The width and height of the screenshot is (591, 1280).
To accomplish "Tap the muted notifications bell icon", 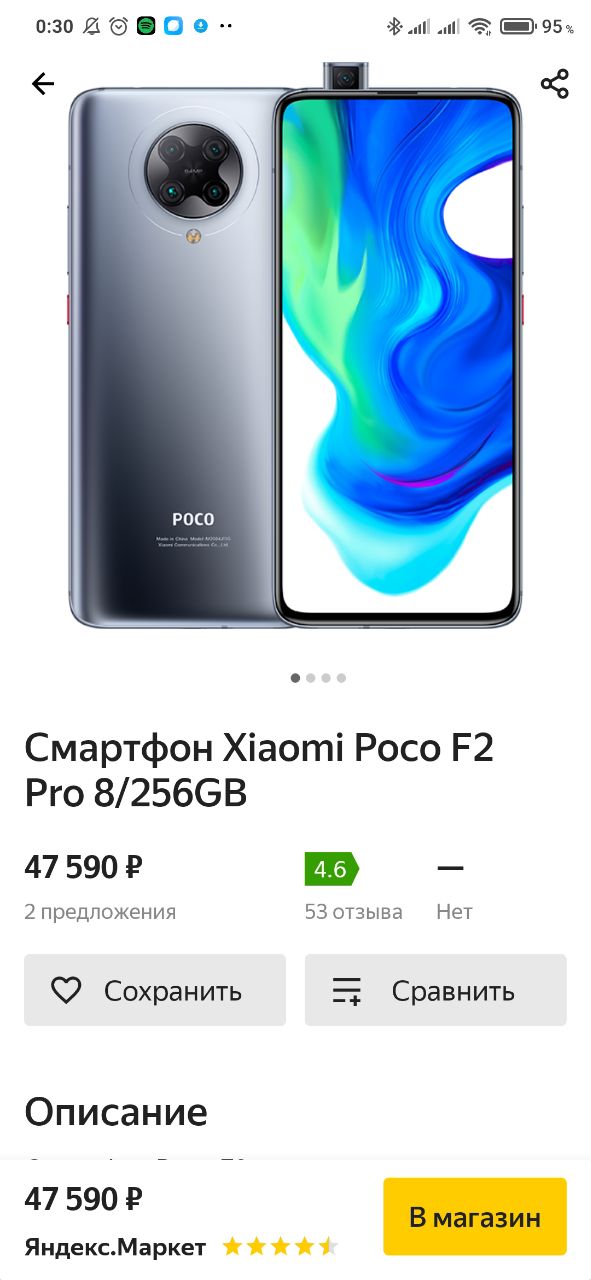I will click(92, 27).
